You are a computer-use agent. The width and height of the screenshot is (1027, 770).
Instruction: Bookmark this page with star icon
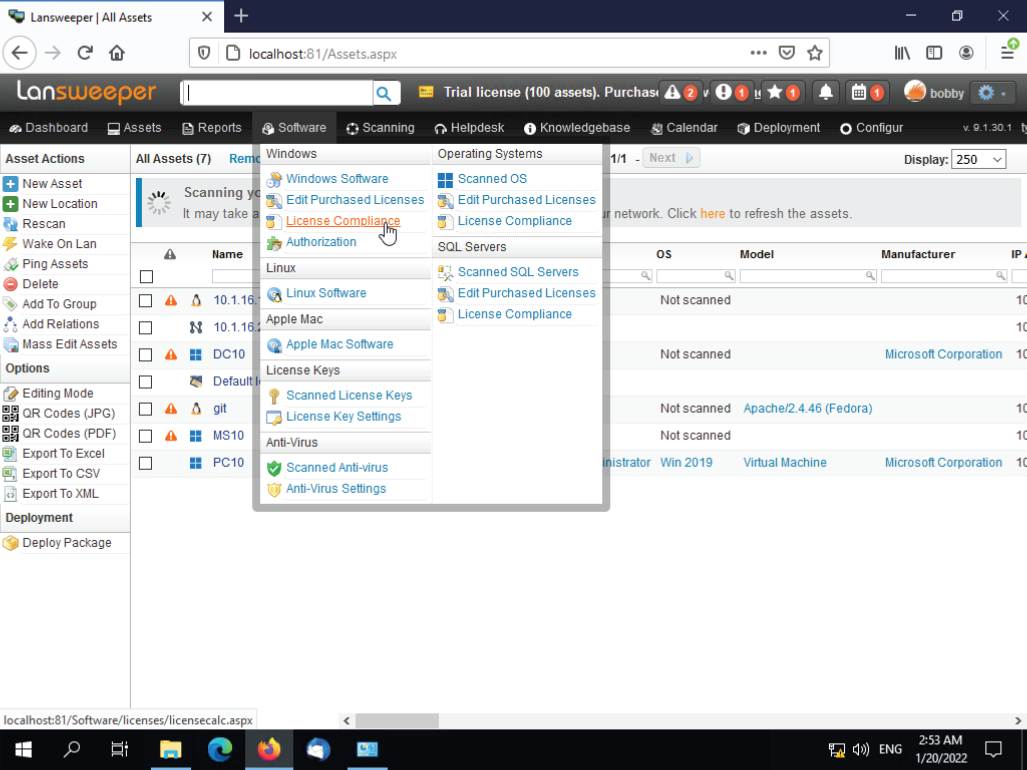815,53
